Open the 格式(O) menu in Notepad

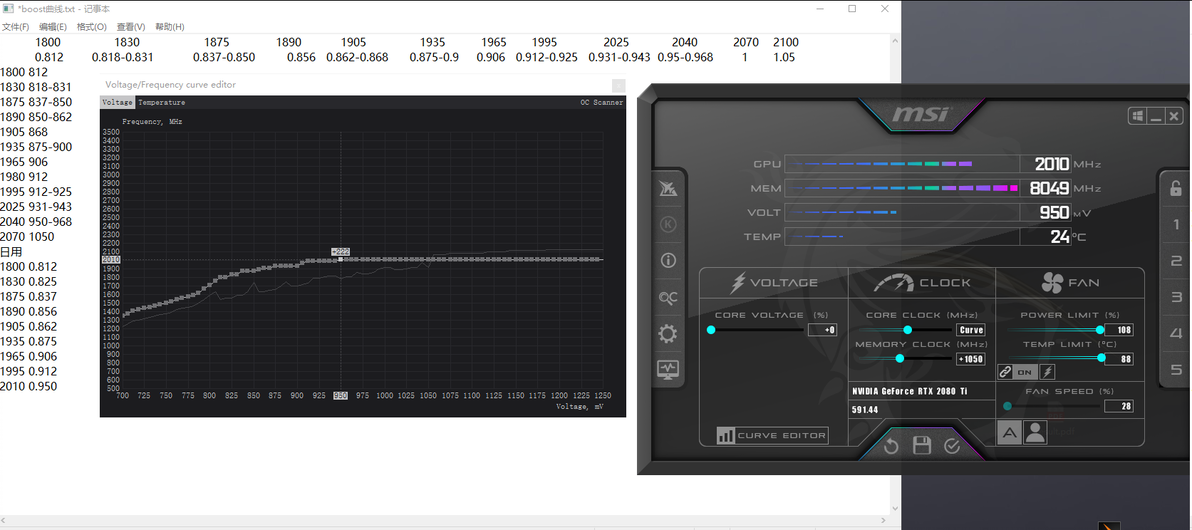pyautogui.click(x=92, y=27)
